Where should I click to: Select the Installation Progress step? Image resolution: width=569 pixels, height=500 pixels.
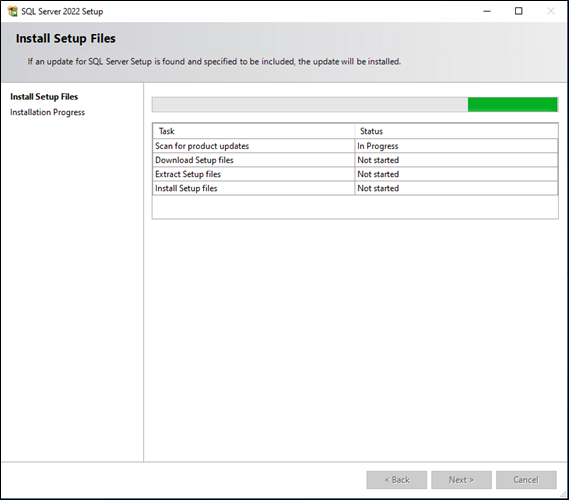47,112
